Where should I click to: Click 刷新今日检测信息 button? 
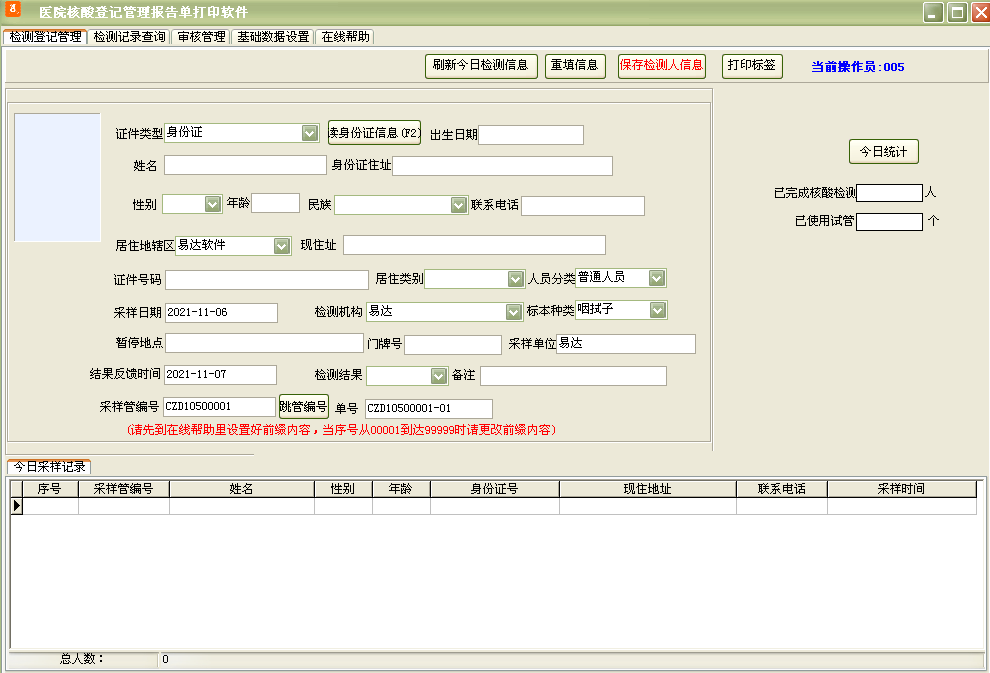pos(481,66)
